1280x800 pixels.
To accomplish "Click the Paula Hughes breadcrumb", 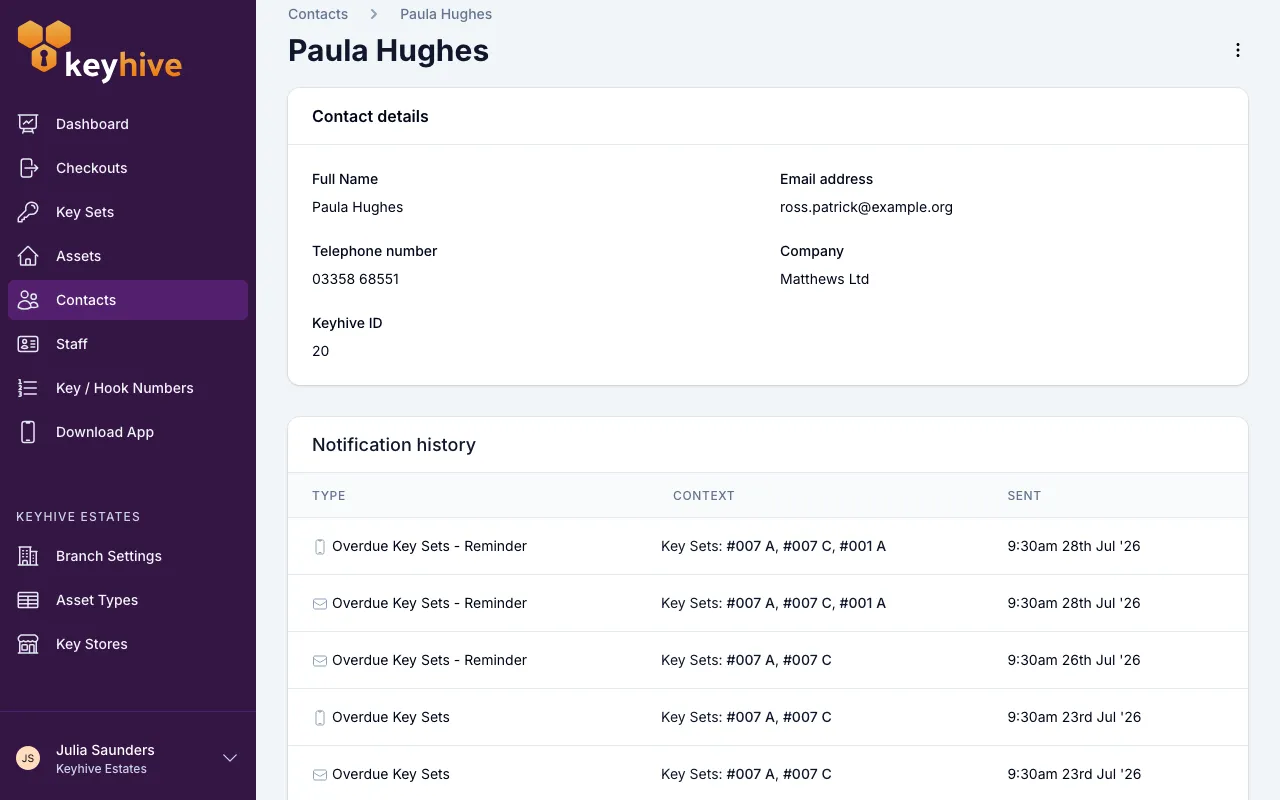I will pyautogui.click(x=446, y=14).
